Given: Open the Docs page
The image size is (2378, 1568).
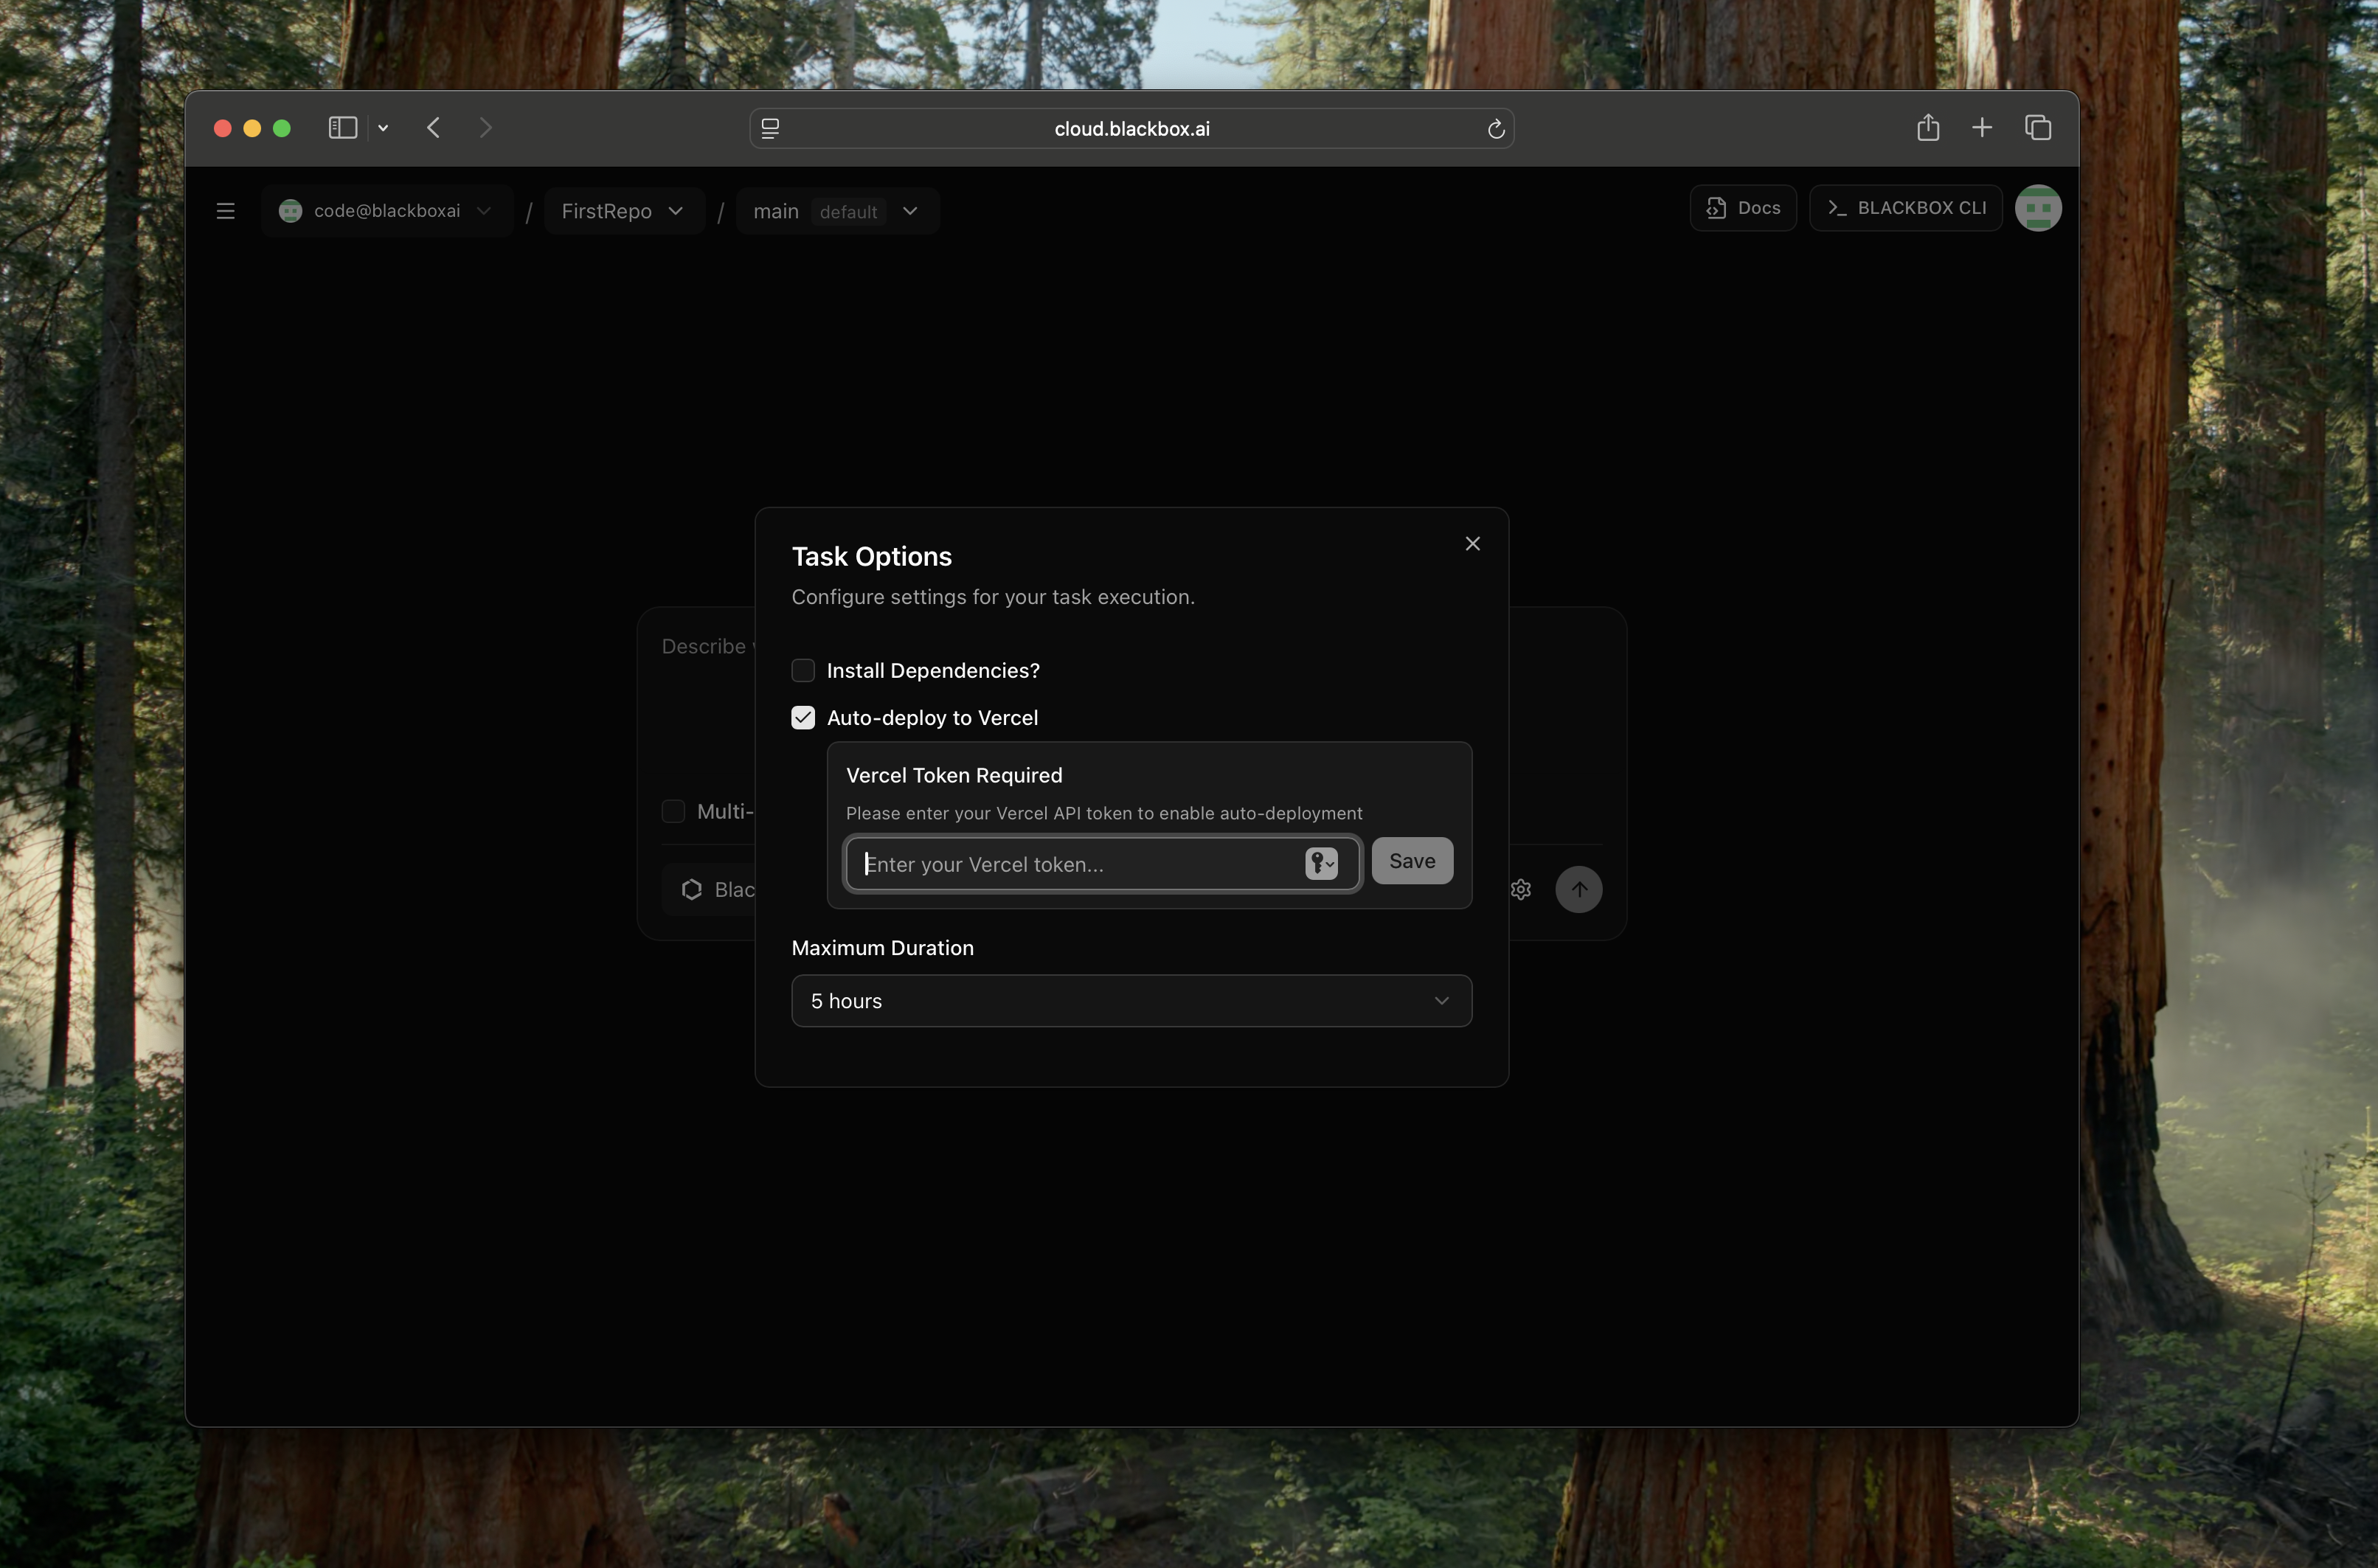Looking at the screenshot, I should tap(1741, 207).
